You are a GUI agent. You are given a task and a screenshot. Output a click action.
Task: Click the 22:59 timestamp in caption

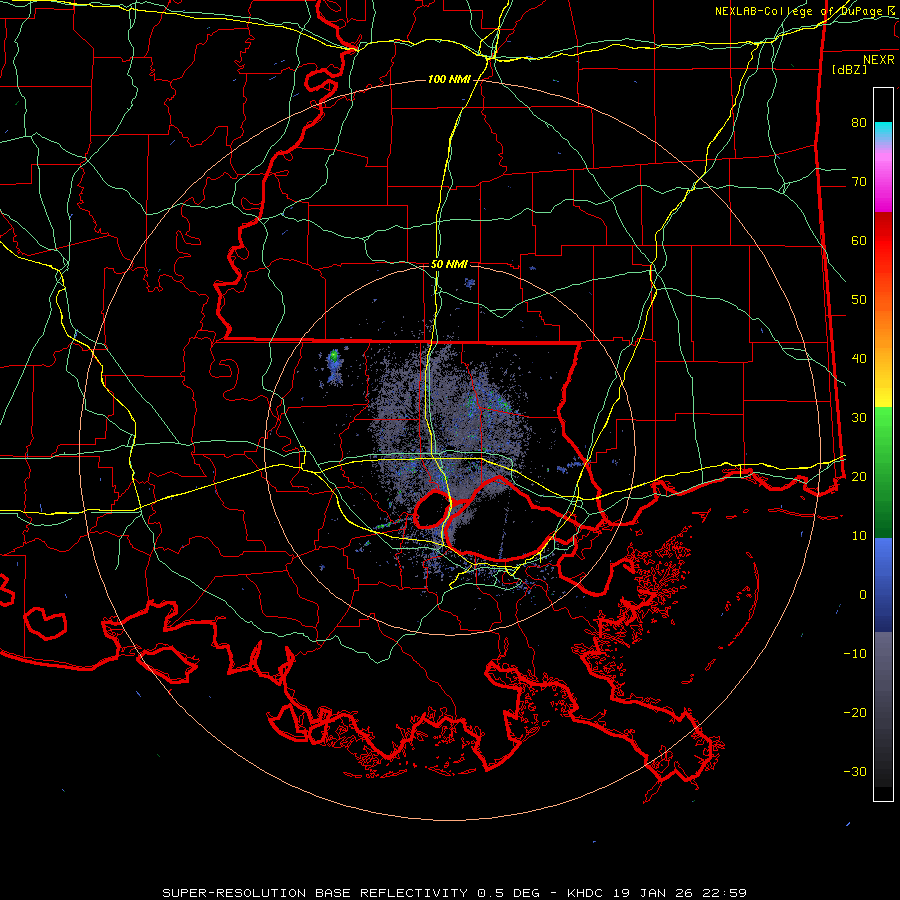pos(725,893)
